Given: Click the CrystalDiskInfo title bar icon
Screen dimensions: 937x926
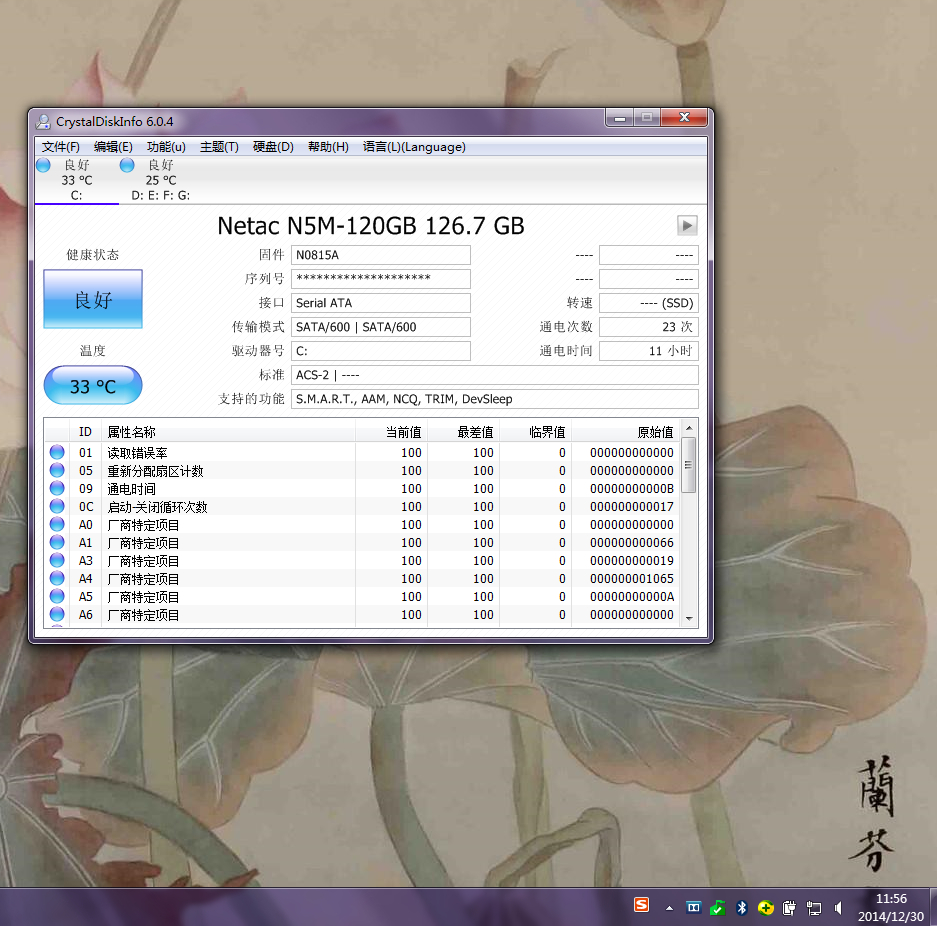Looking at the screenshot, I should pyautogui.click(x=43, y=121).
